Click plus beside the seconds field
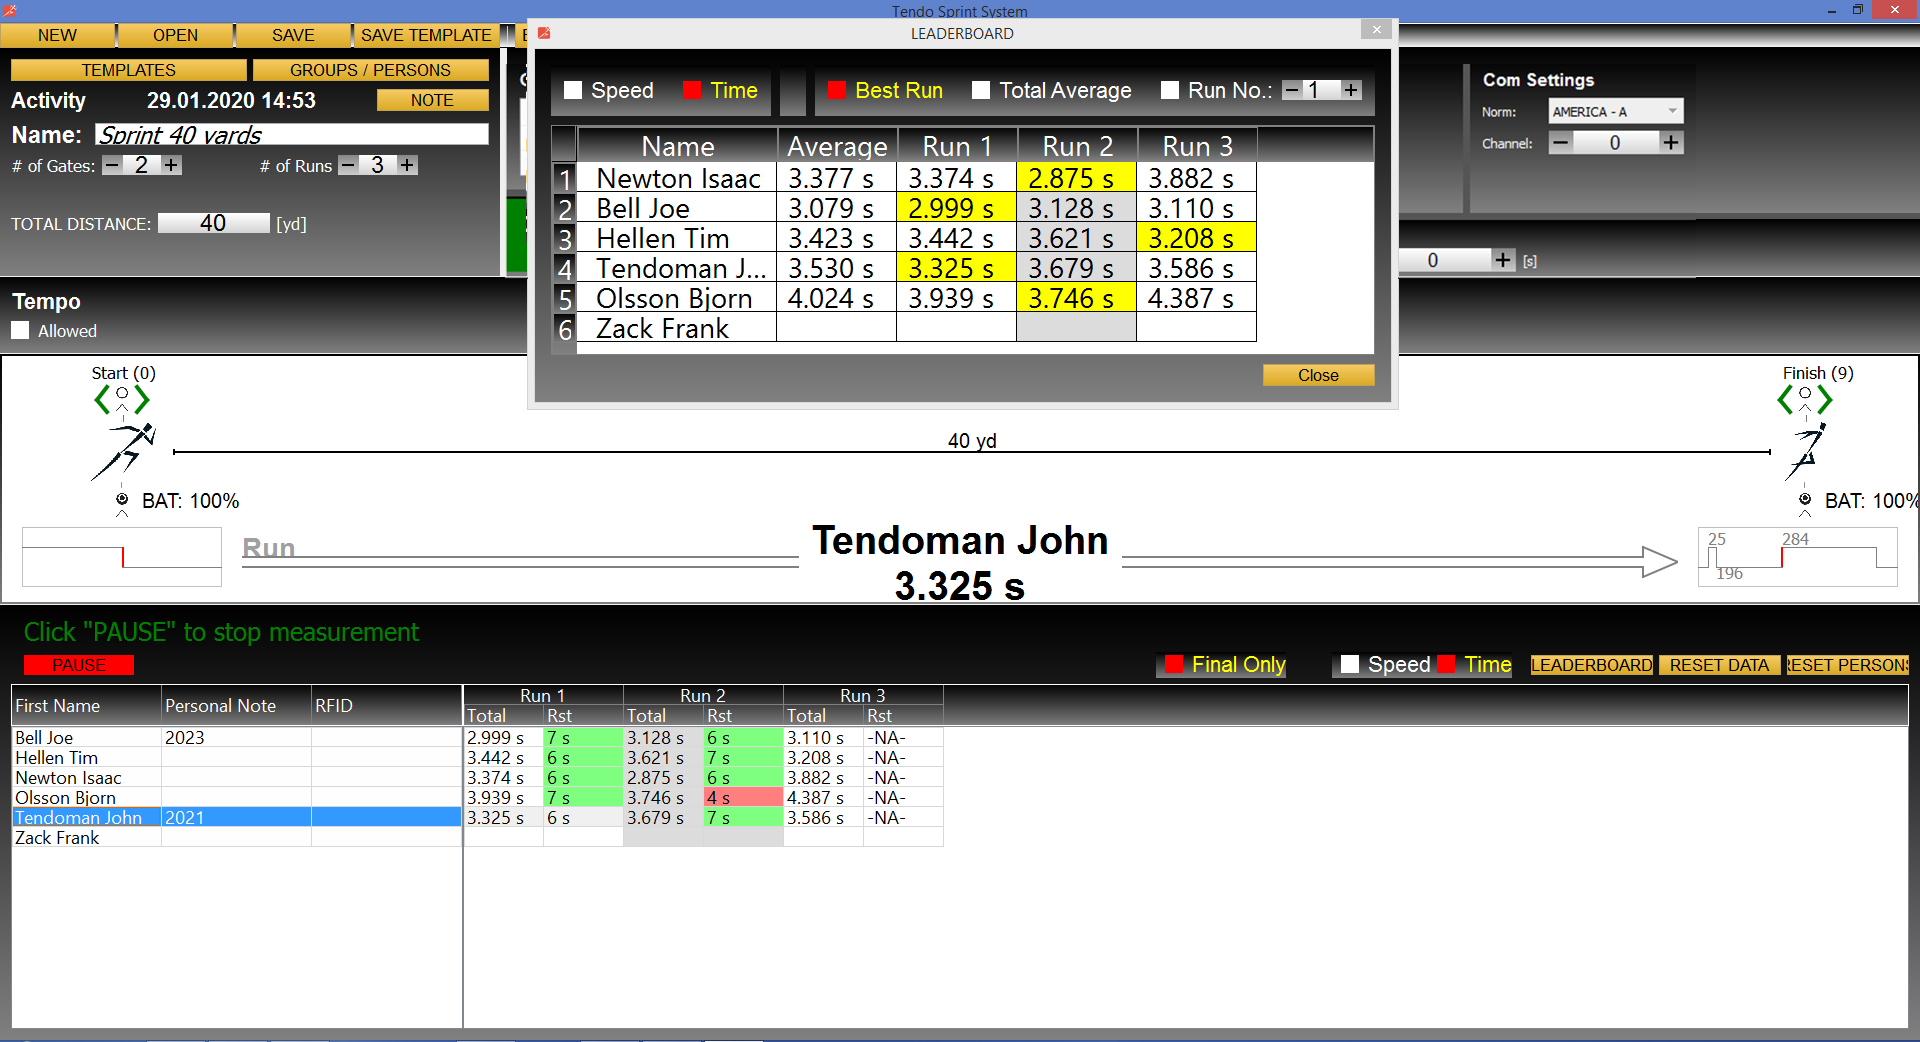 [1503, 260]
